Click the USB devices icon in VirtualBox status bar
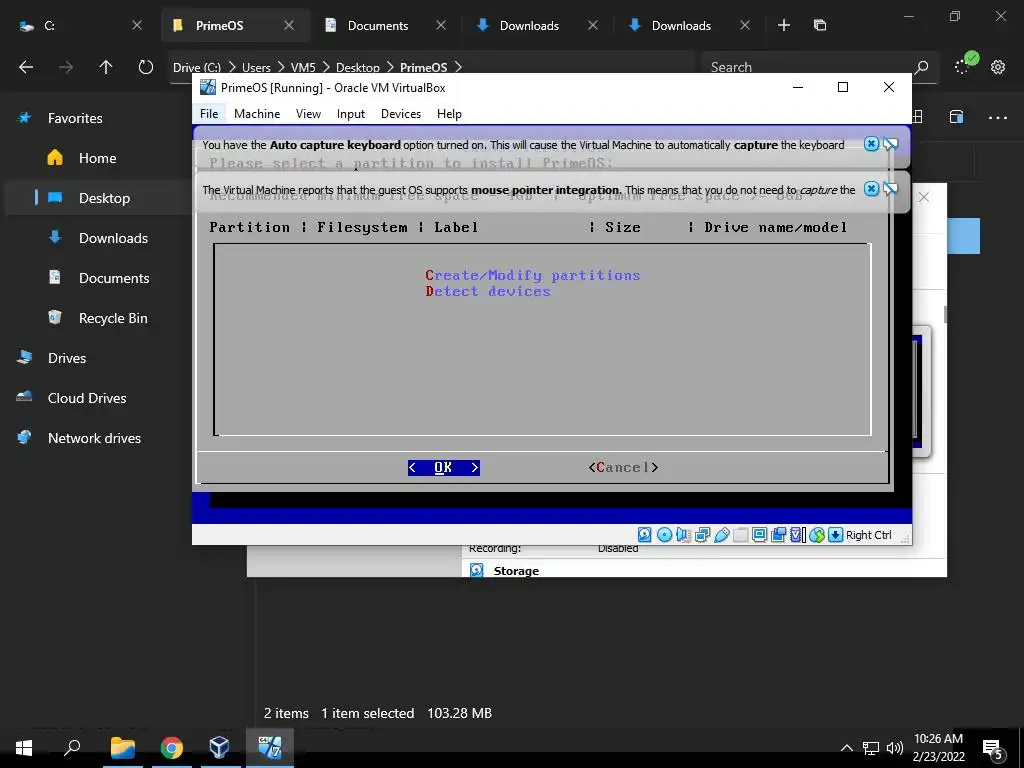The height and width of the screenshot is (768, 1024). 722,535
